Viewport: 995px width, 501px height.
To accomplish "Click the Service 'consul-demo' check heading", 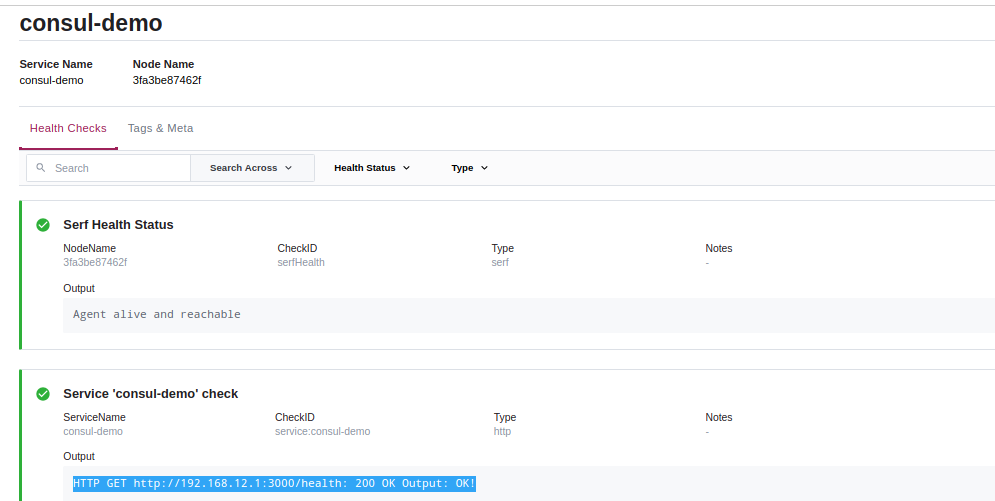I will click(x=150, y=394).
